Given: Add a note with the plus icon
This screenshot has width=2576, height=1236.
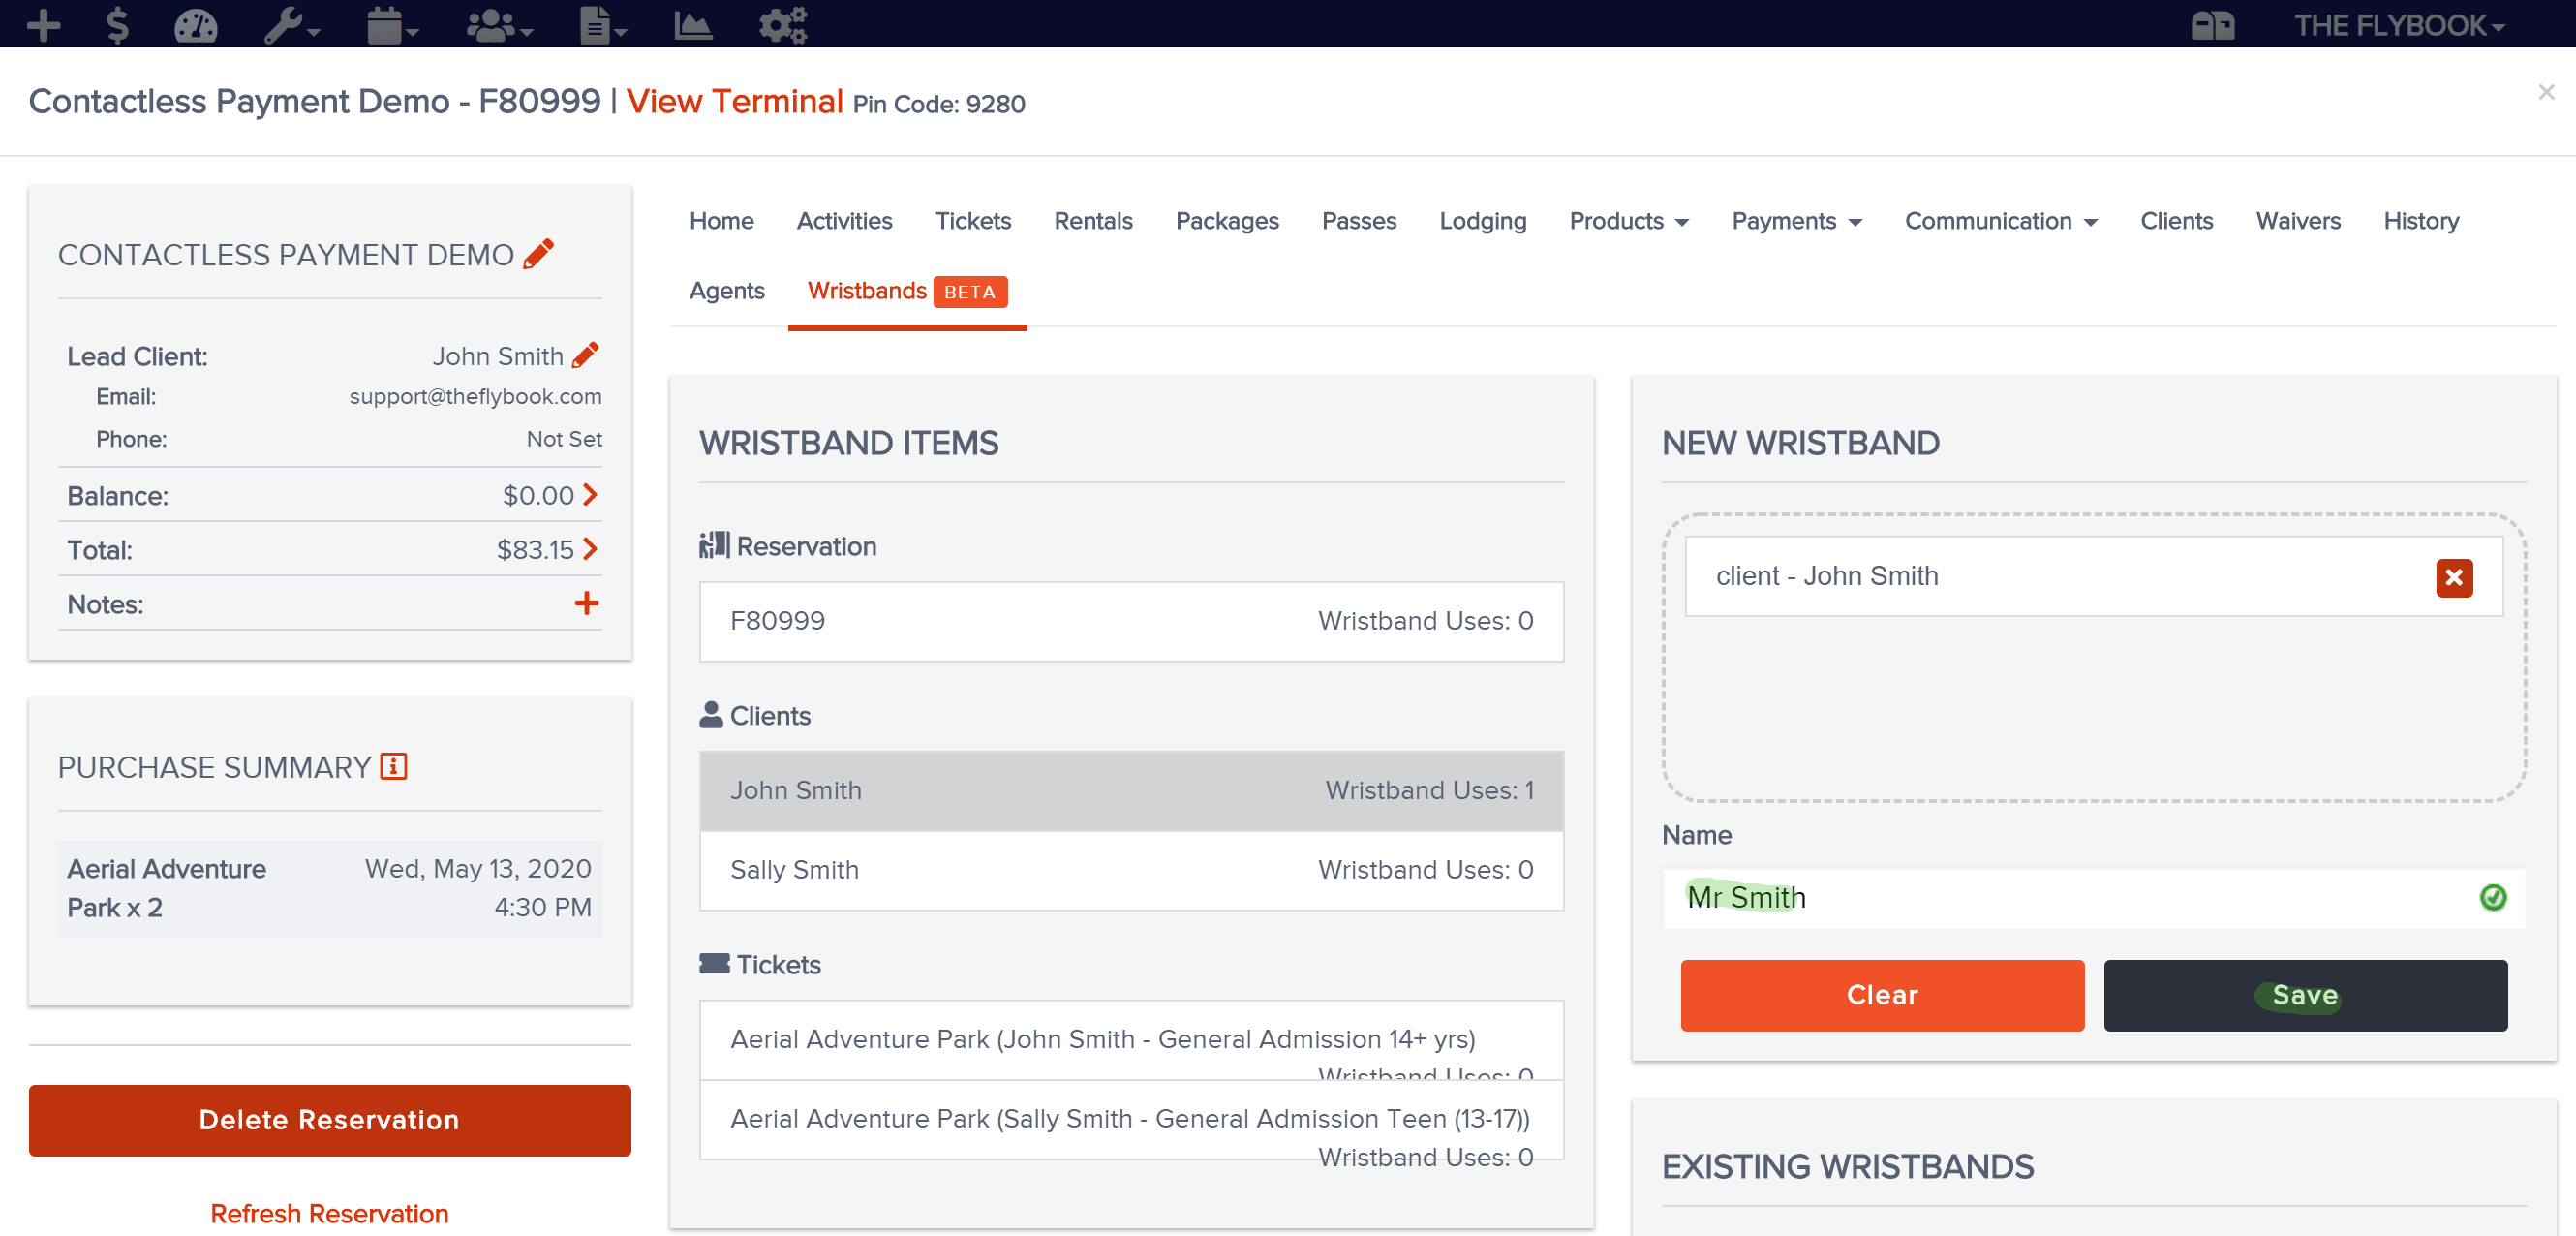Looking at the screenshot, I should point(587,603).
